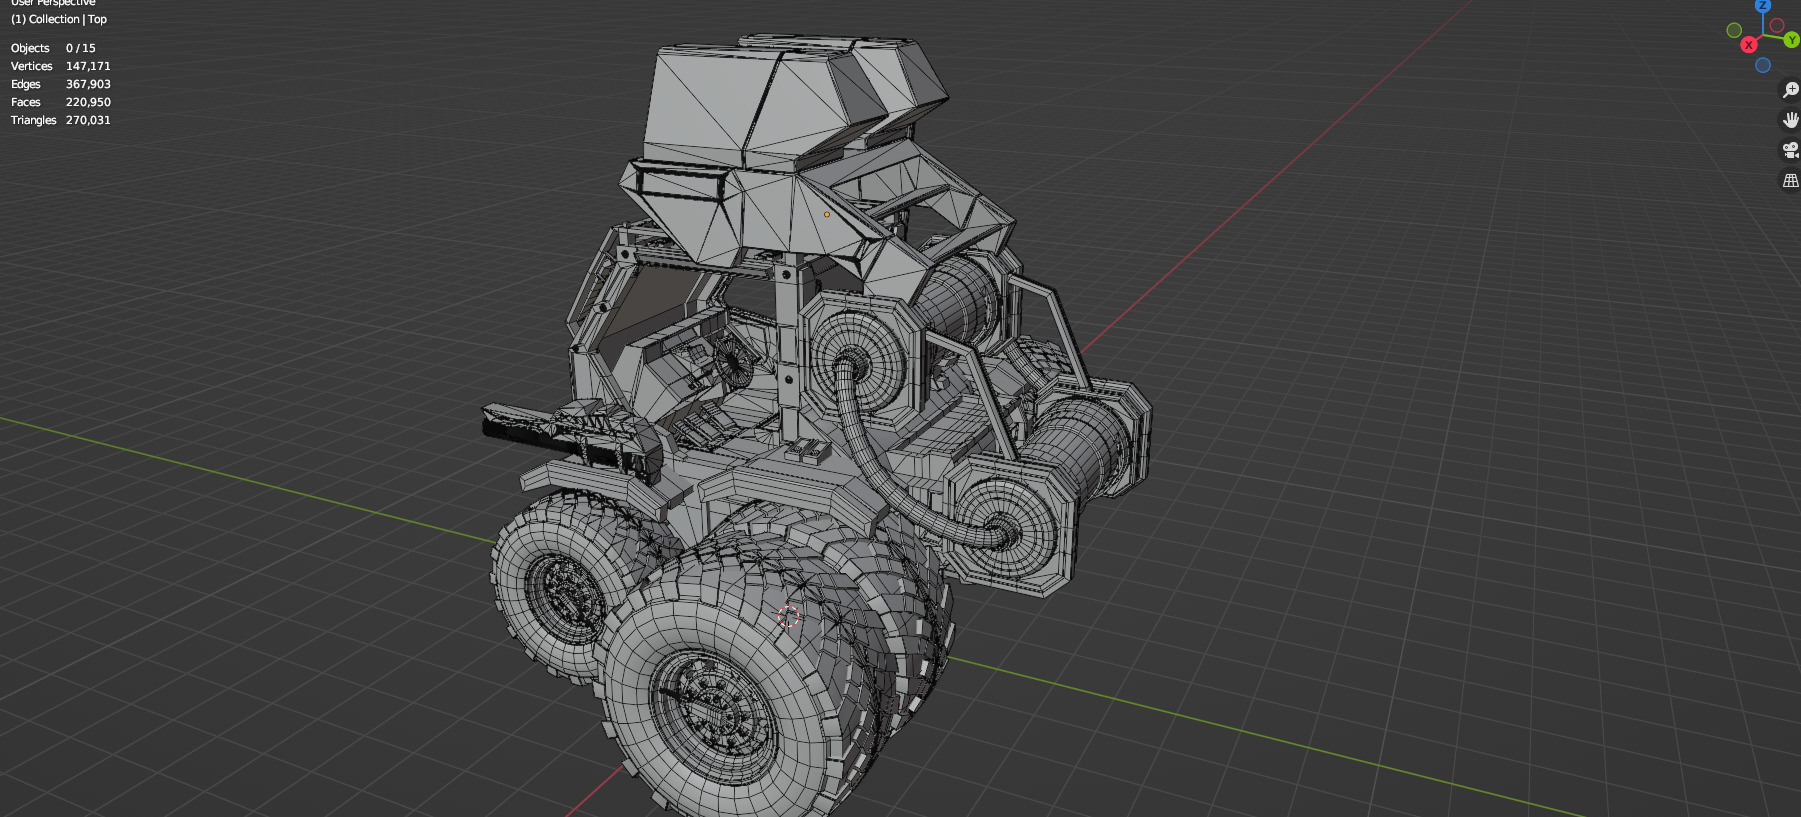Toggle perspective/orthographic with the grid icon
This screenshot has width=1801, height=817.
1790,180
